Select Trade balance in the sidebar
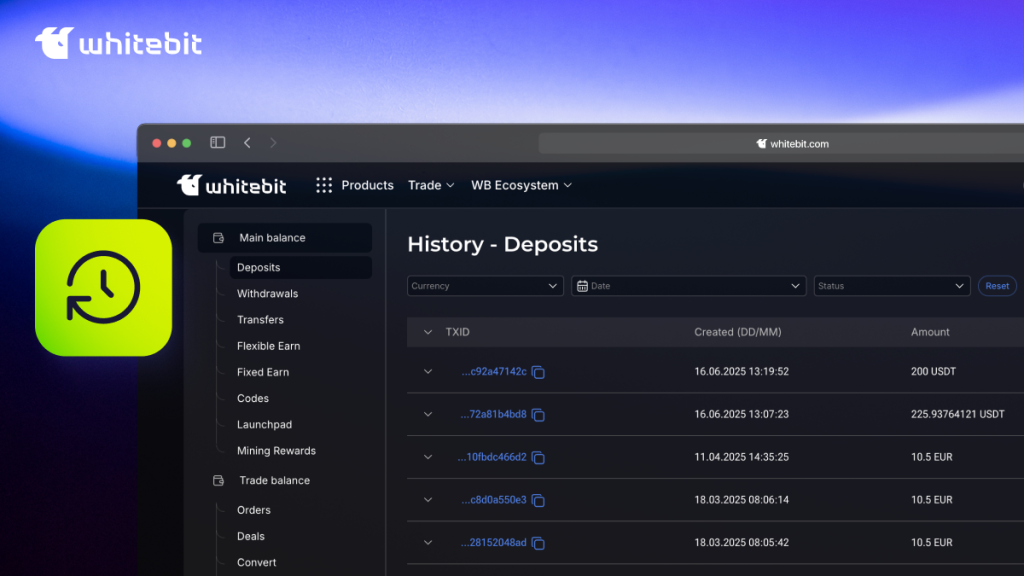 pos(274,481)
